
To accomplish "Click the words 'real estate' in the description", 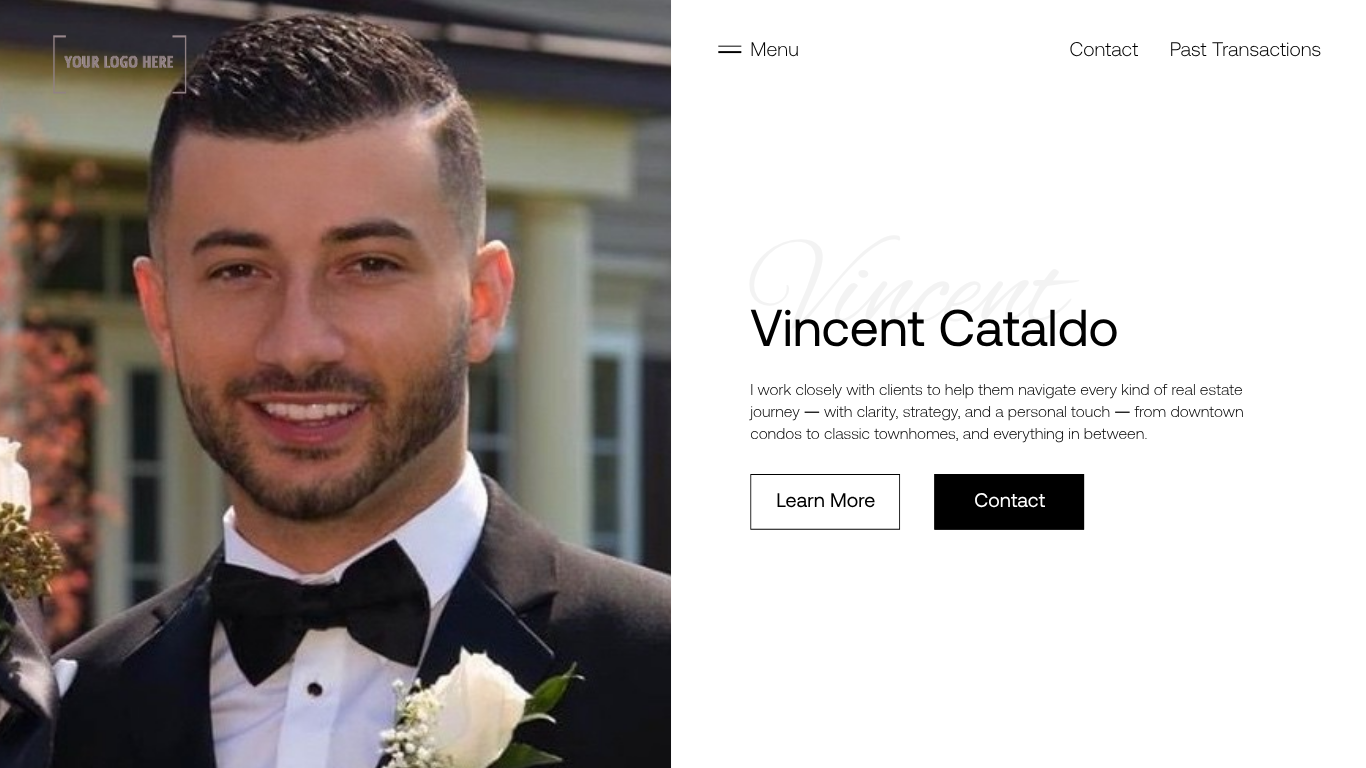I will 1207,390.
